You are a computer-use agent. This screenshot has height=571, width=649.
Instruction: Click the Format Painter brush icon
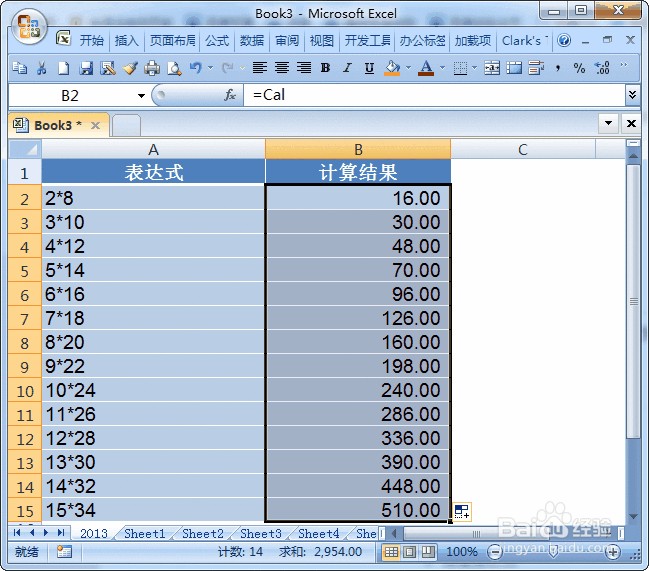tap(130, 67)
